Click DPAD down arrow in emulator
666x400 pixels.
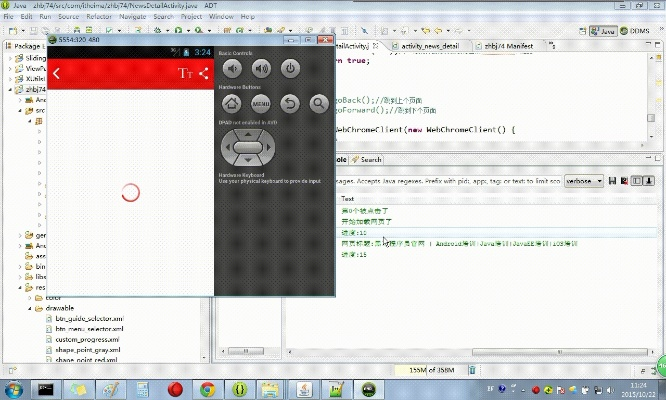tap(248, 160)
